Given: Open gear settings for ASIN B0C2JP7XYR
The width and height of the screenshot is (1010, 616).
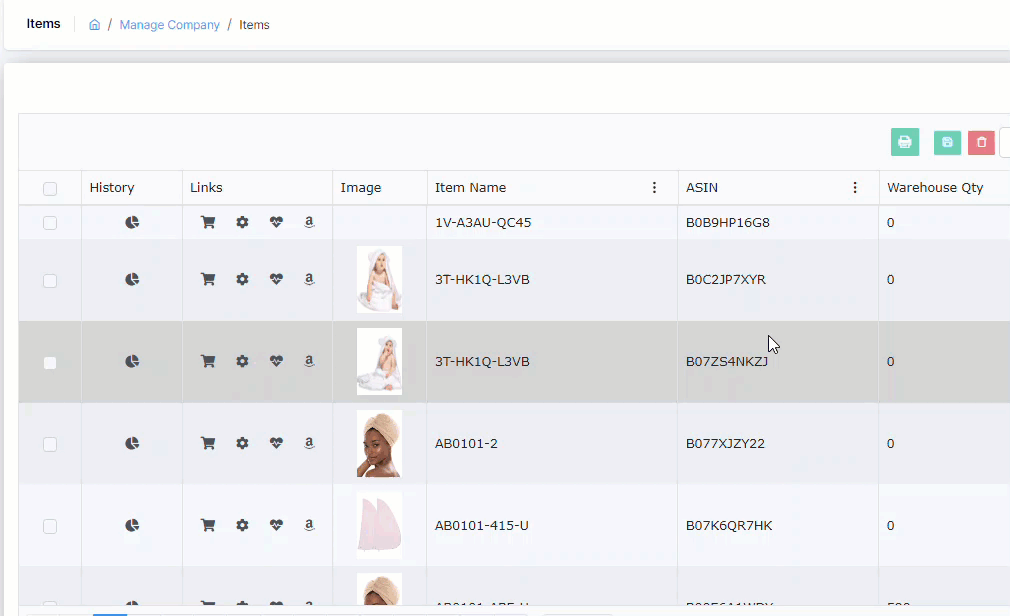Looking at the screenshot, I should (242, 279).
